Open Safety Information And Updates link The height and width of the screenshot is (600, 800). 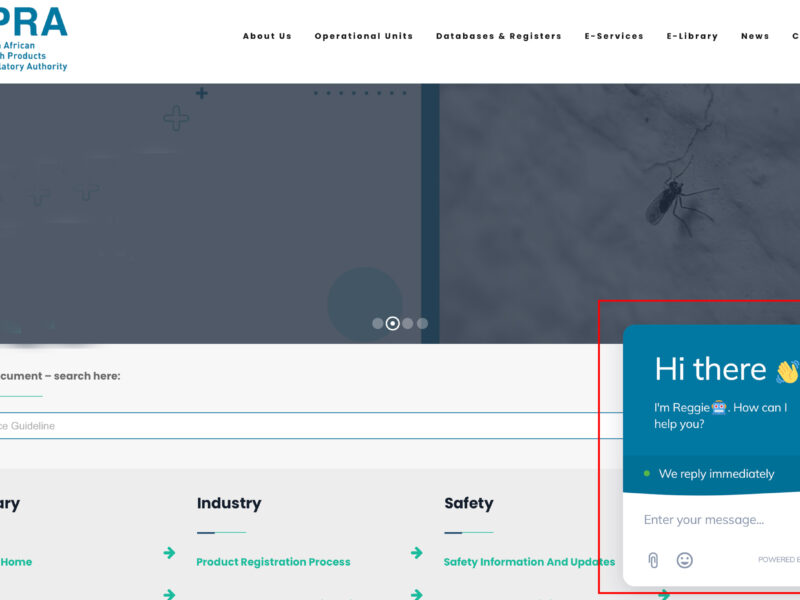(x=529, y=562)
